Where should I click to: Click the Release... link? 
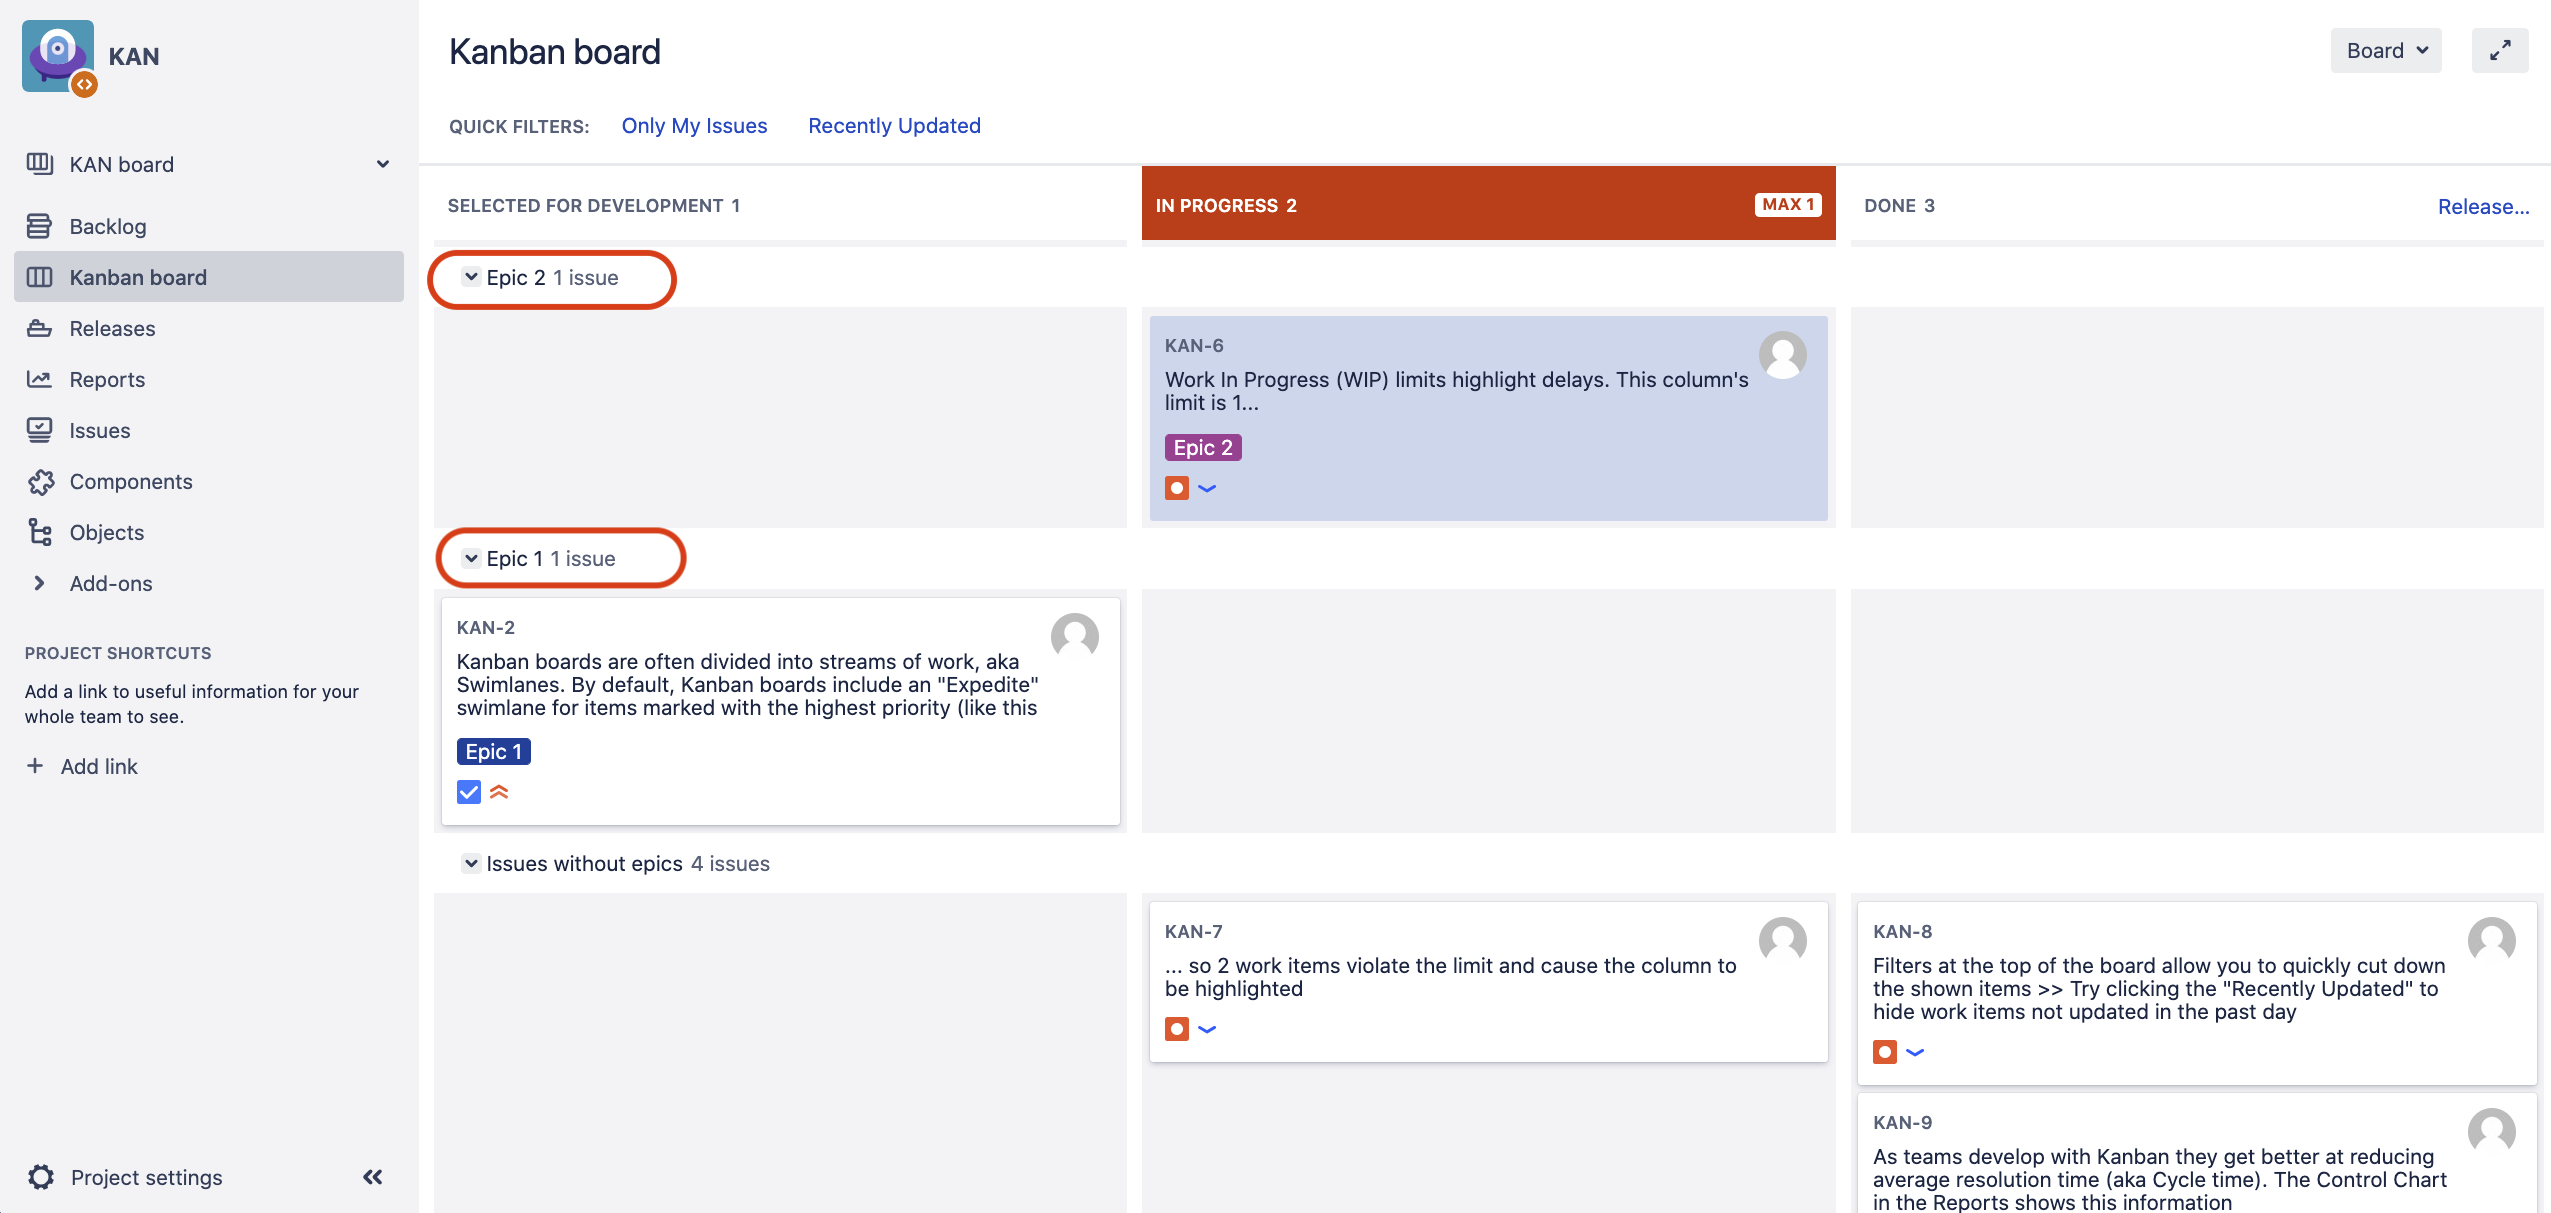click(x=2483, y=206)
